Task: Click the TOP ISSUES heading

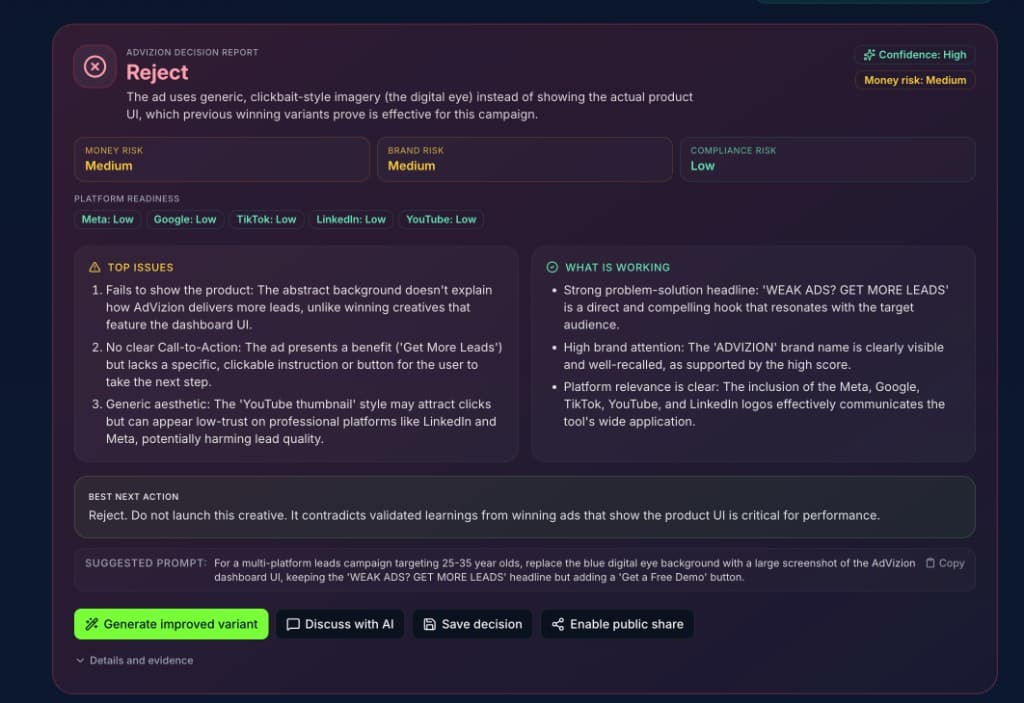Action: [140, 267]
